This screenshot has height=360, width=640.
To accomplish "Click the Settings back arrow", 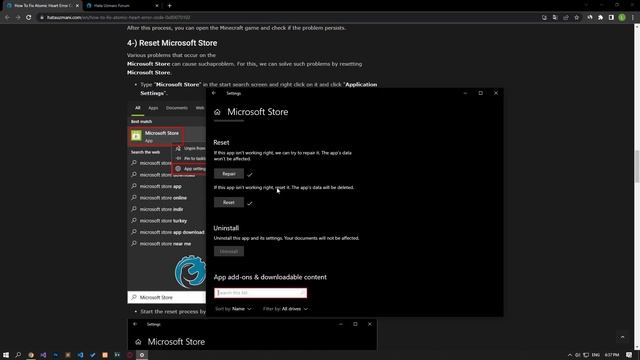I will coord(214,93).
